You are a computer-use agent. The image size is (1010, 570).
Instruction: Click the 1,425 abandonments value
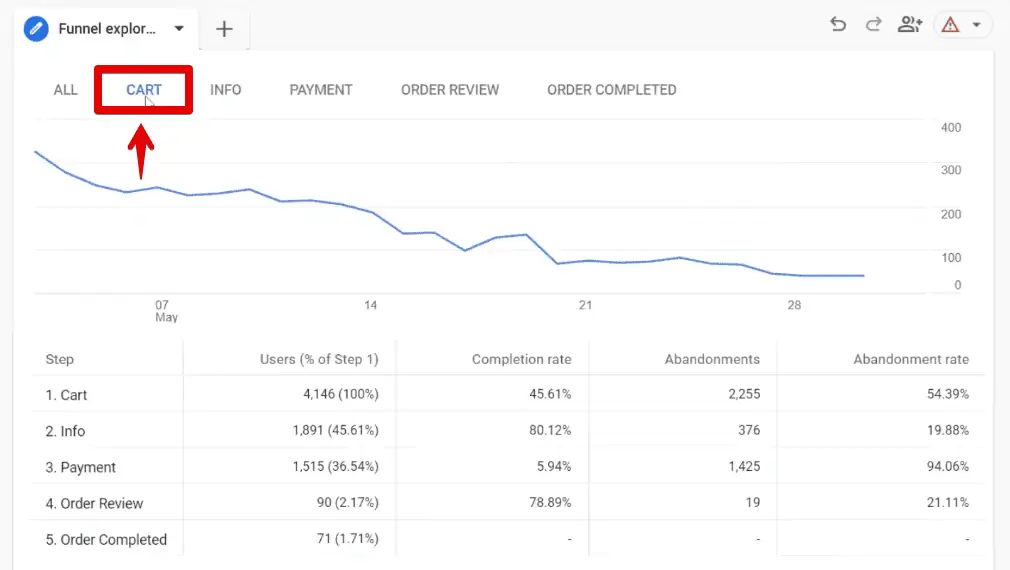click(744, 466)
